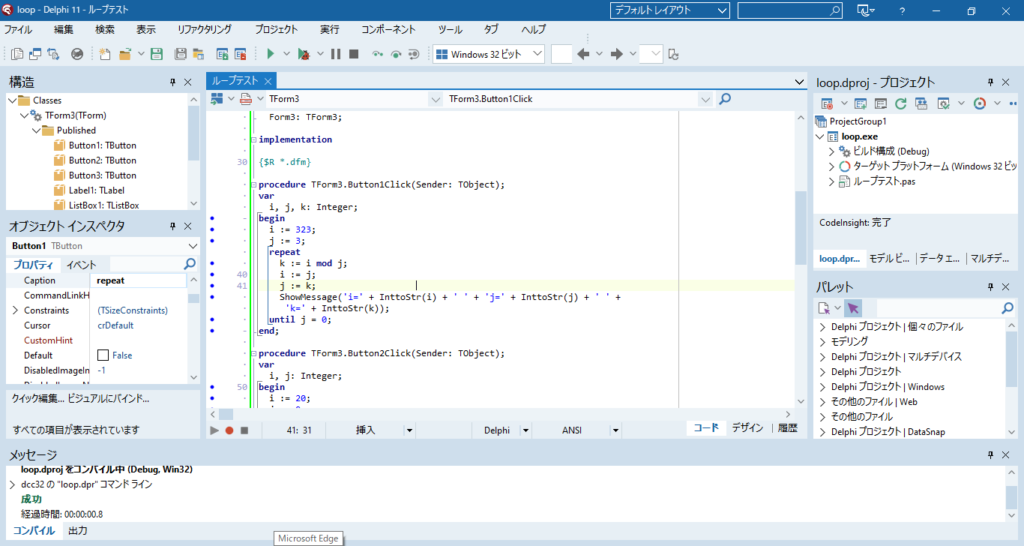The image size is (1024, 546).
Task: Open the TForm3 class combo box
Action: pyautogui.click(x=353, y=99)
